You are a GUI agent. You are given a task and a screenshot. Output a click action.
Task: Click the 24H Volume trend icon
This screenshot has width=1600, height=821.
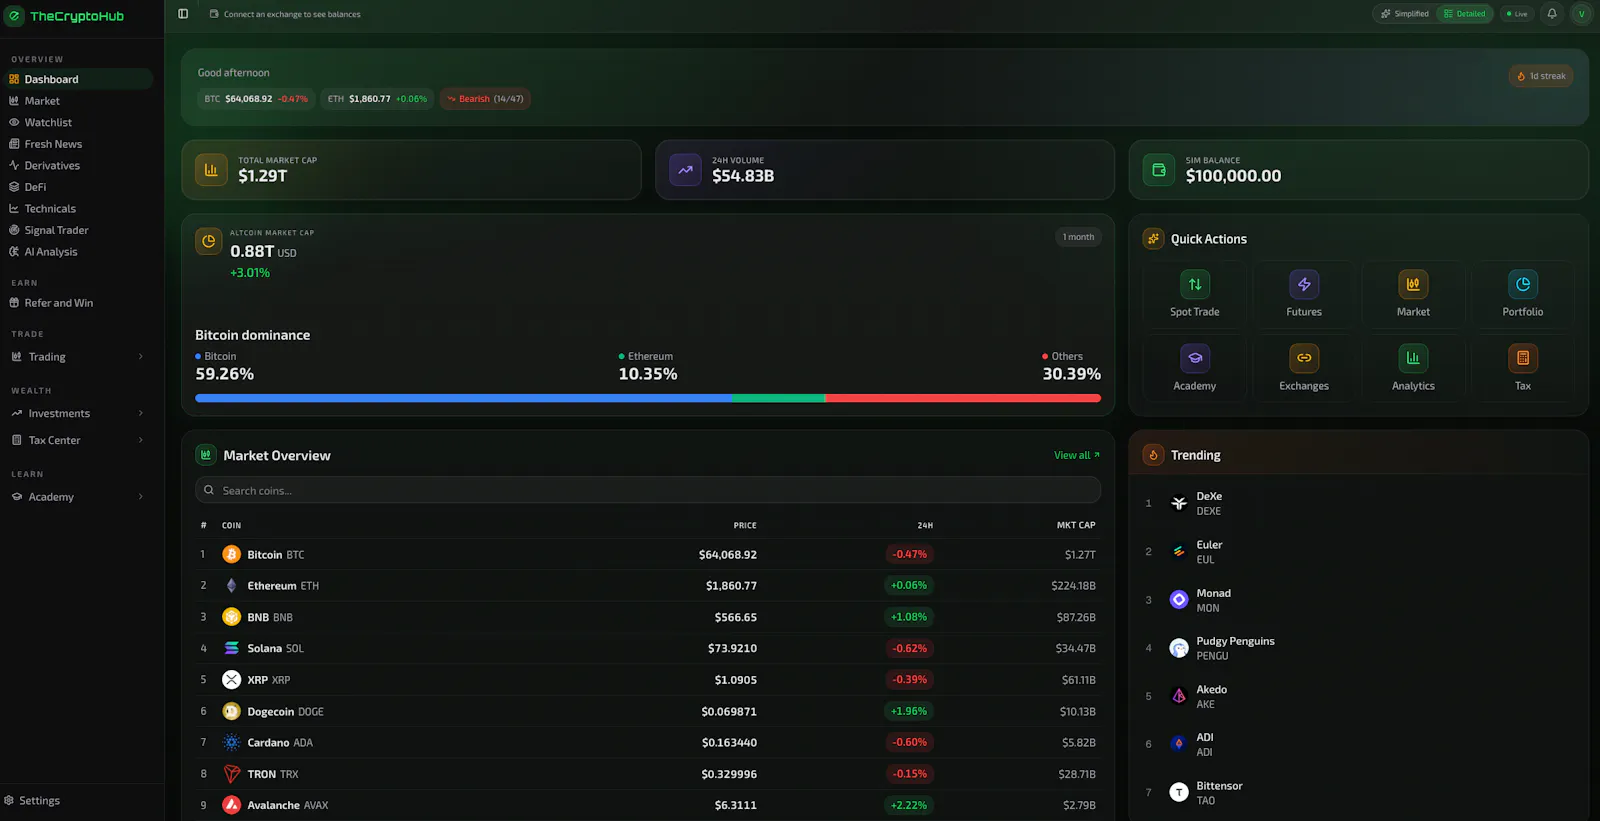685,170
